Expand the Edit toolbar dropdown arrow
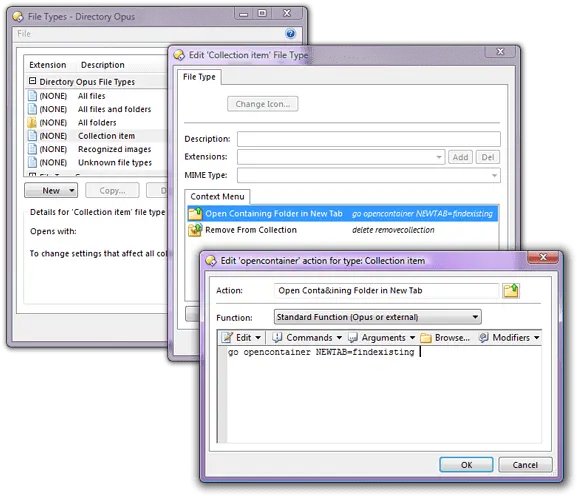This screenshot has width=577, height=496. (x=258, y=337)
